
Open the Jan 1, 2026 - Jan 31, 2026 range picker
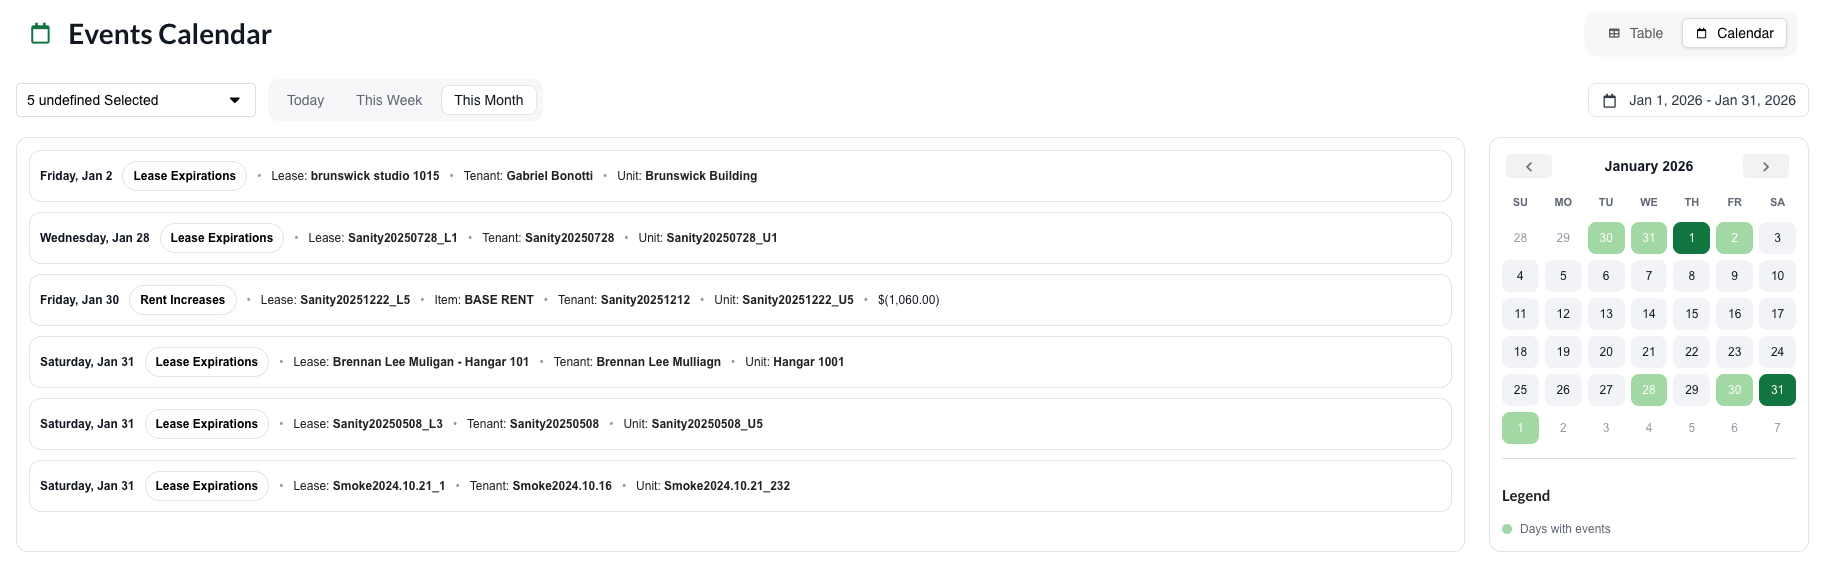(x=1698, y=100)
